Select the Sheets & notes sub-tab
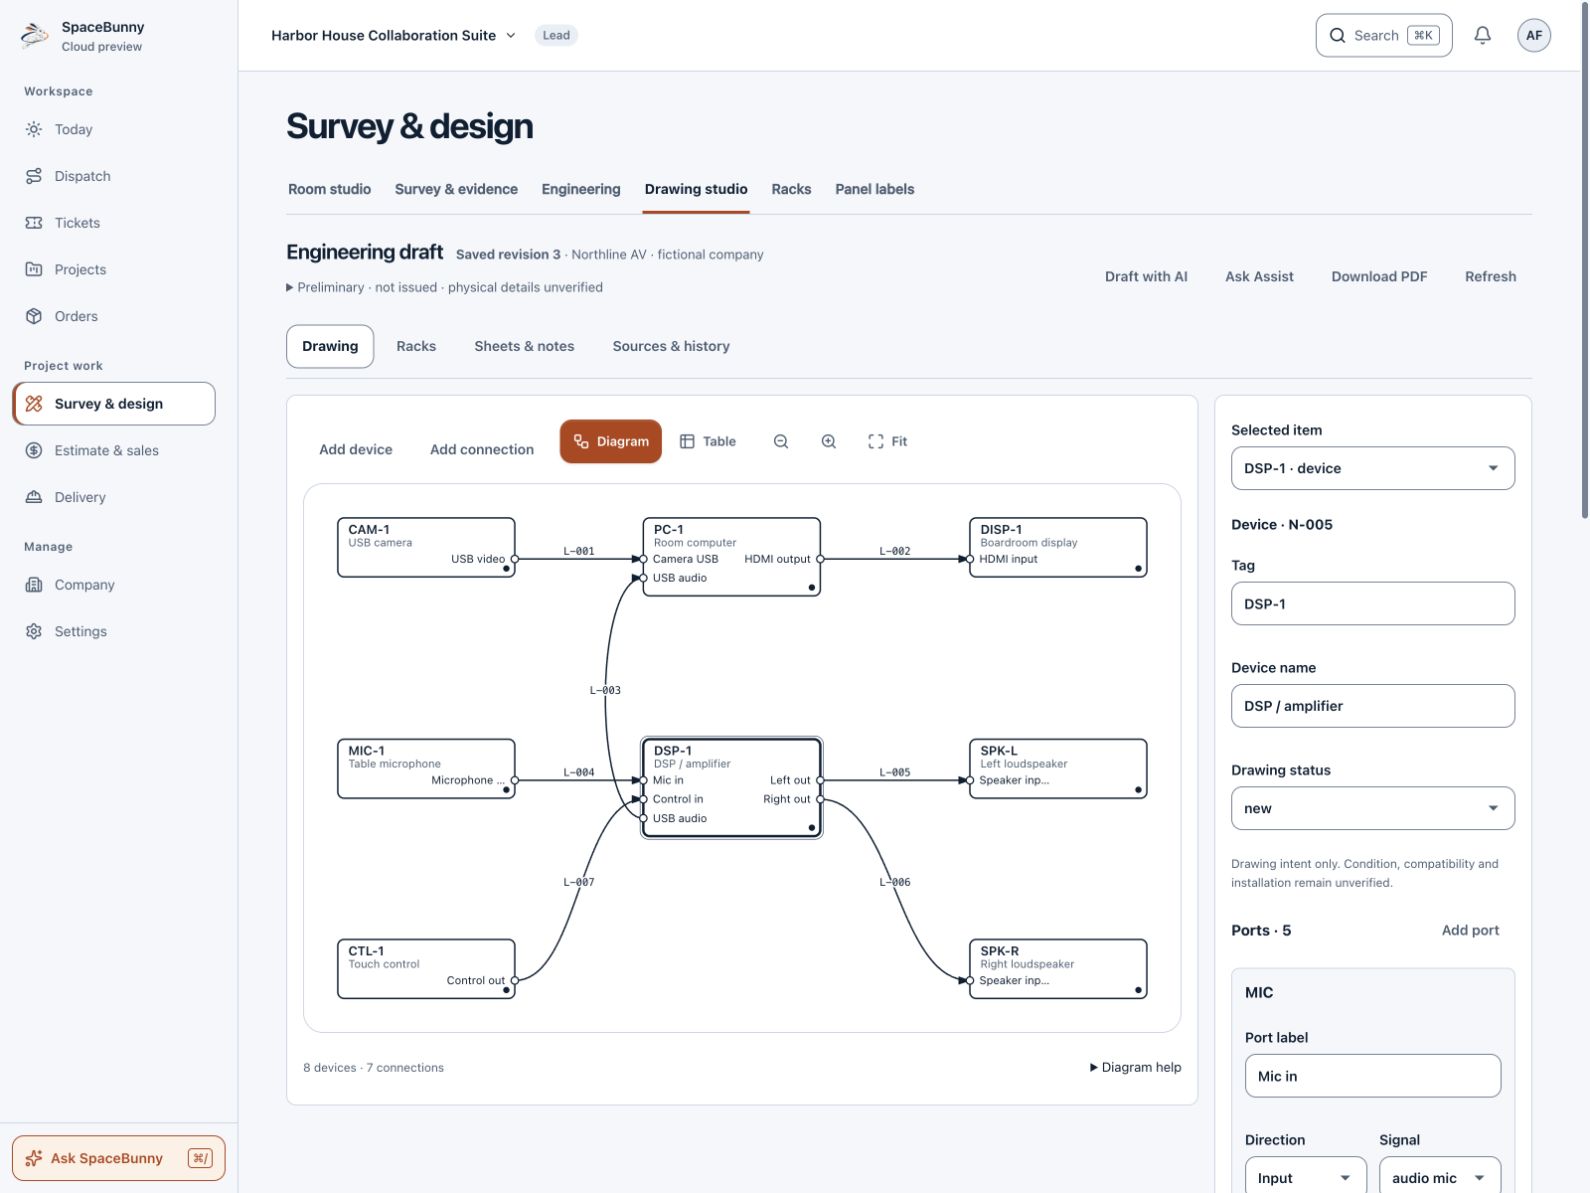Viewport: 1590px width, 1193px height. (524, 346)
